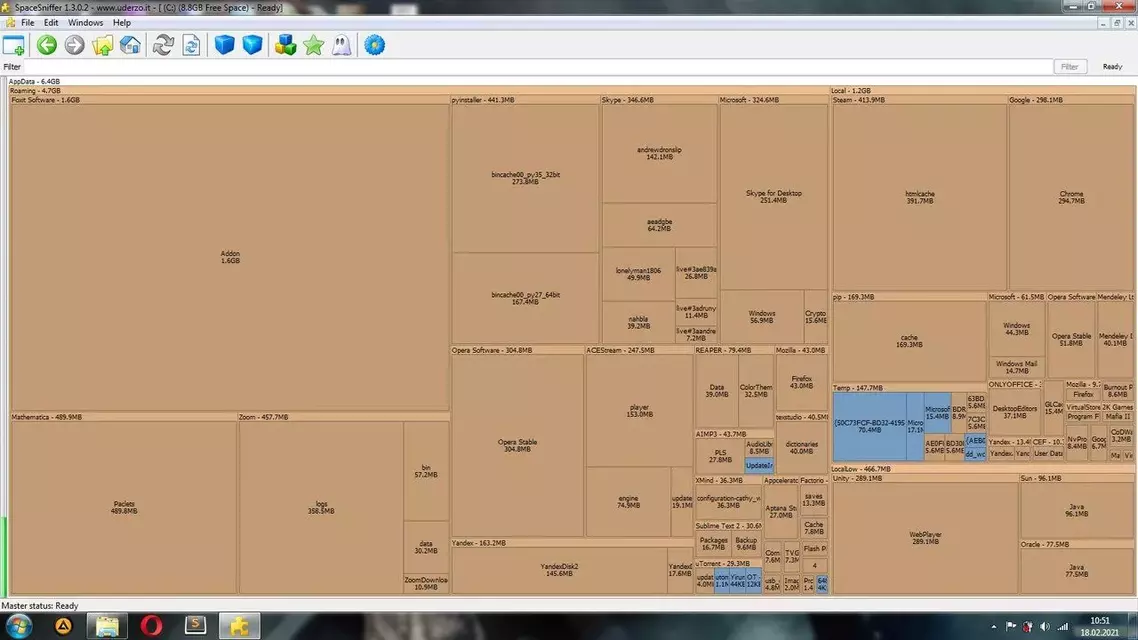Open the Edit menu

pyautogui.click(x=51, y=22)
